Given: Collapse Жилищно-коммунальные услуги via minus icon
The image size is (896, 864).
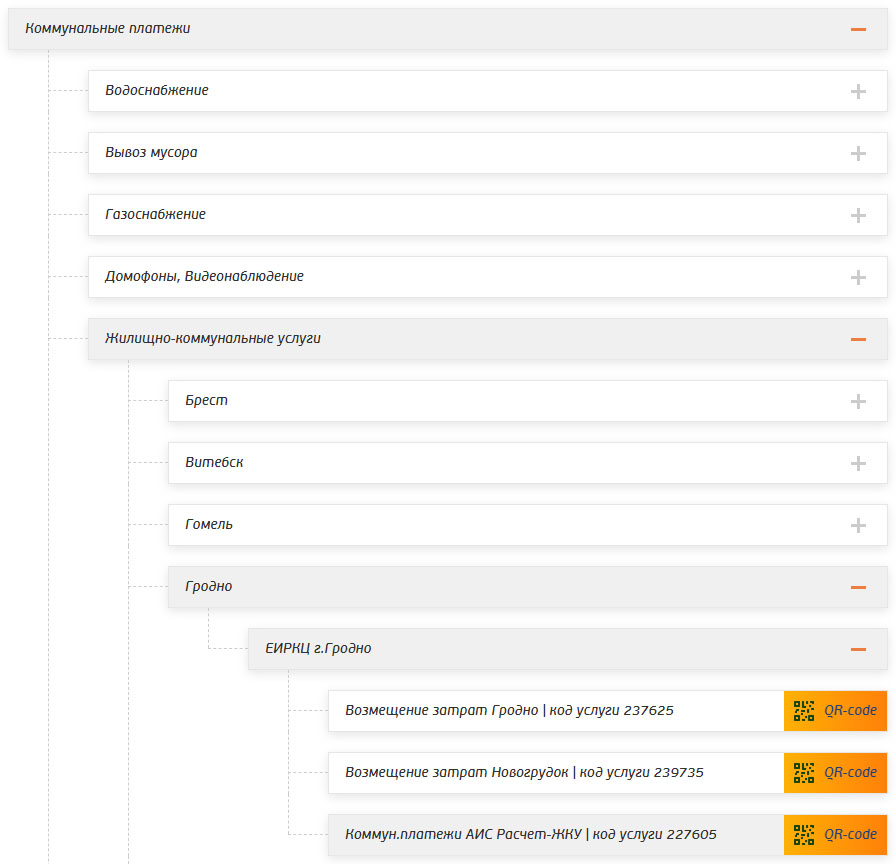Looking at the screenshot, I should click(858, 339).
